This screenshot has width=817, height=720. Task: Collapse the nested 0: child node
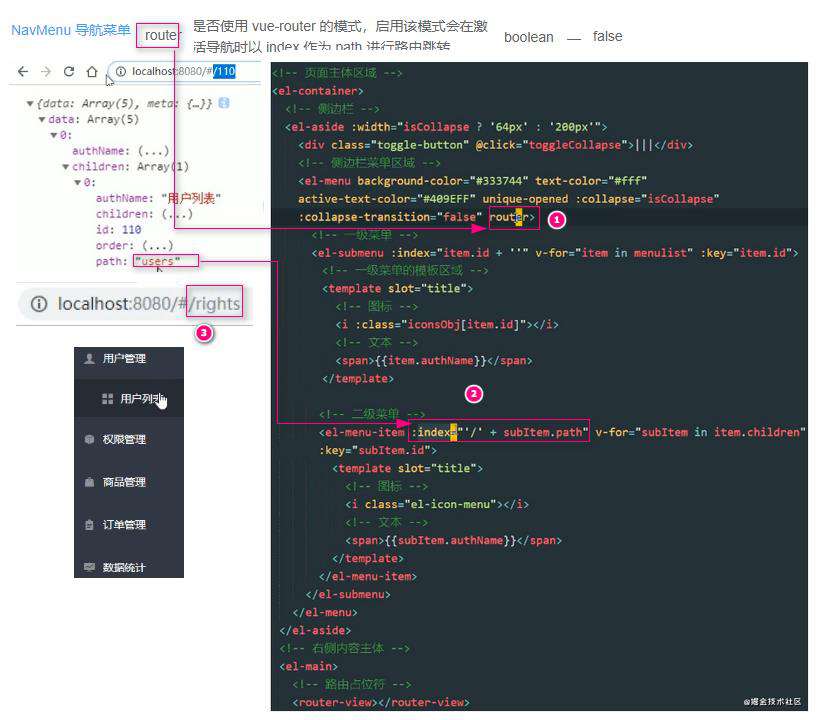coord(77,182)
